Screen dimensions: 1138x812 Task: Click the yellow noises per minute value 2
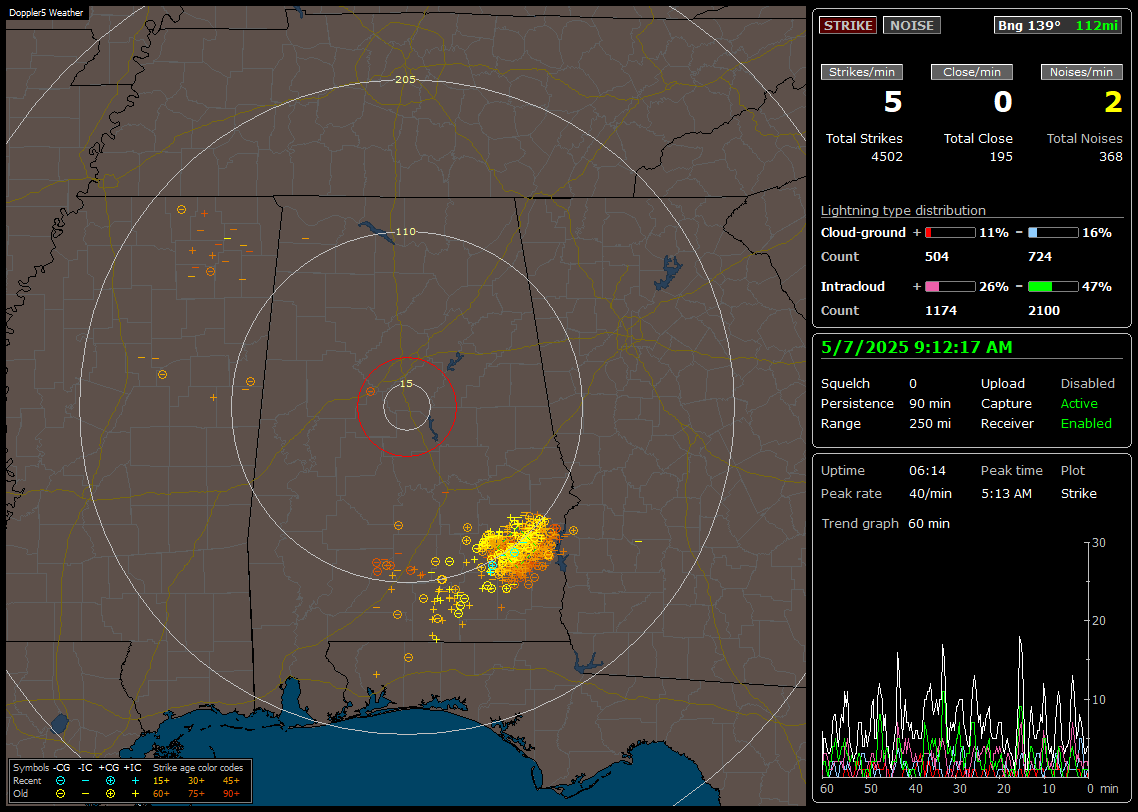point(1113,102)
